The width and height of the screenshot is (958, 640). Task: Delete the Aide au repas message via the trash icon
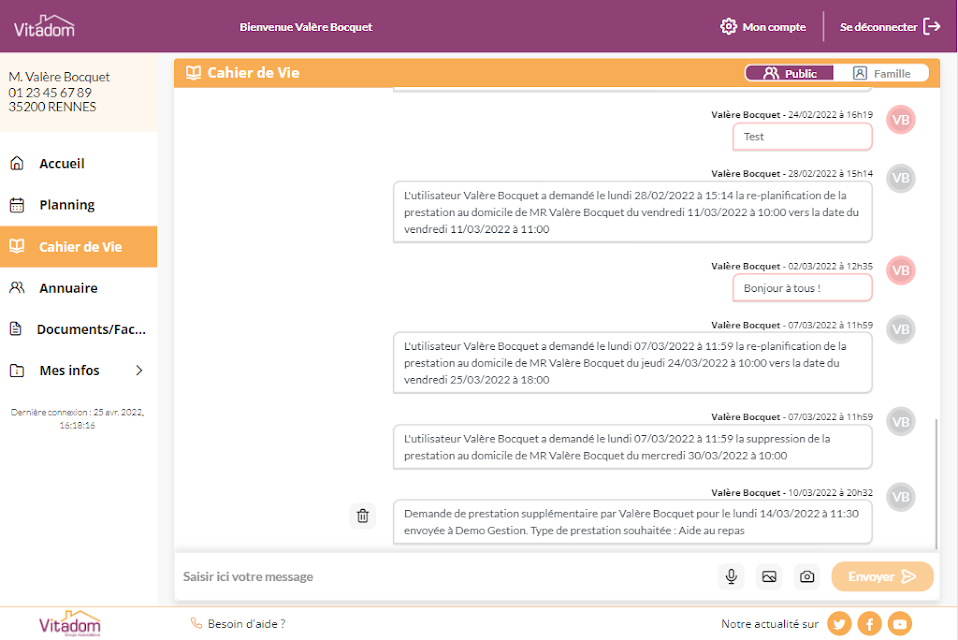point(362,516)
